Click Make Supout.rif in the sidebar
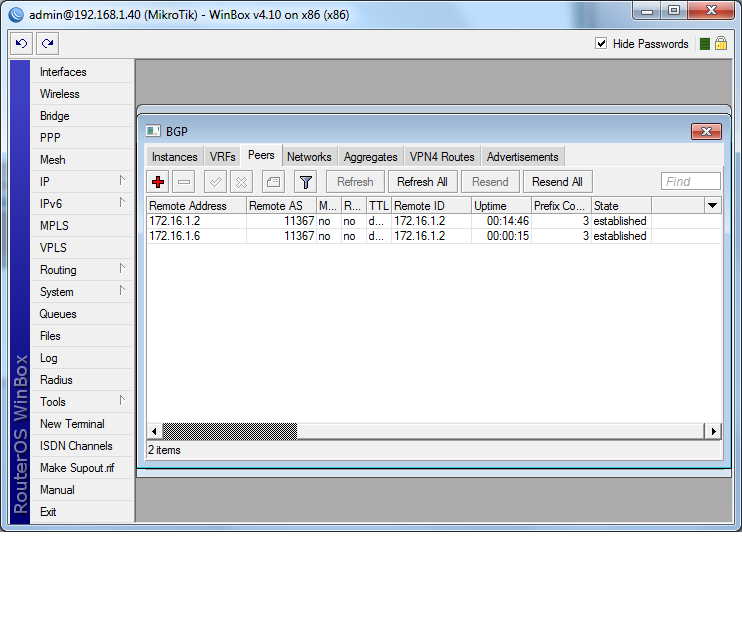The height and width of the screenshot is (644, 742). point(77,468)
